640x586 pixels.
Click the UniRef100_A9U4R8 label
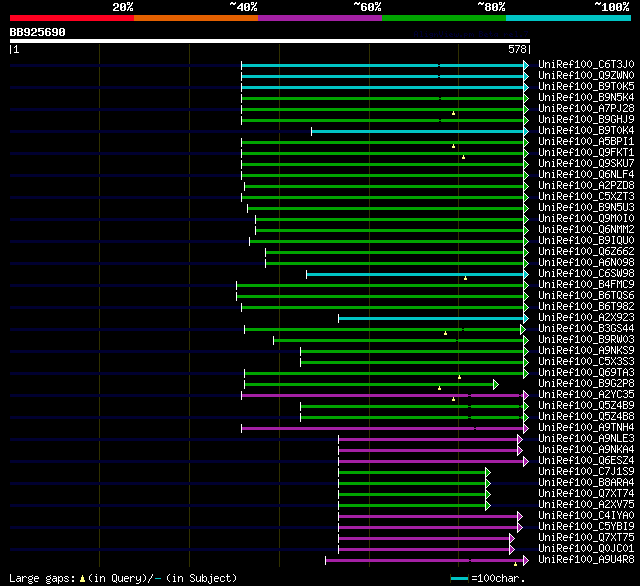point(586,560)
